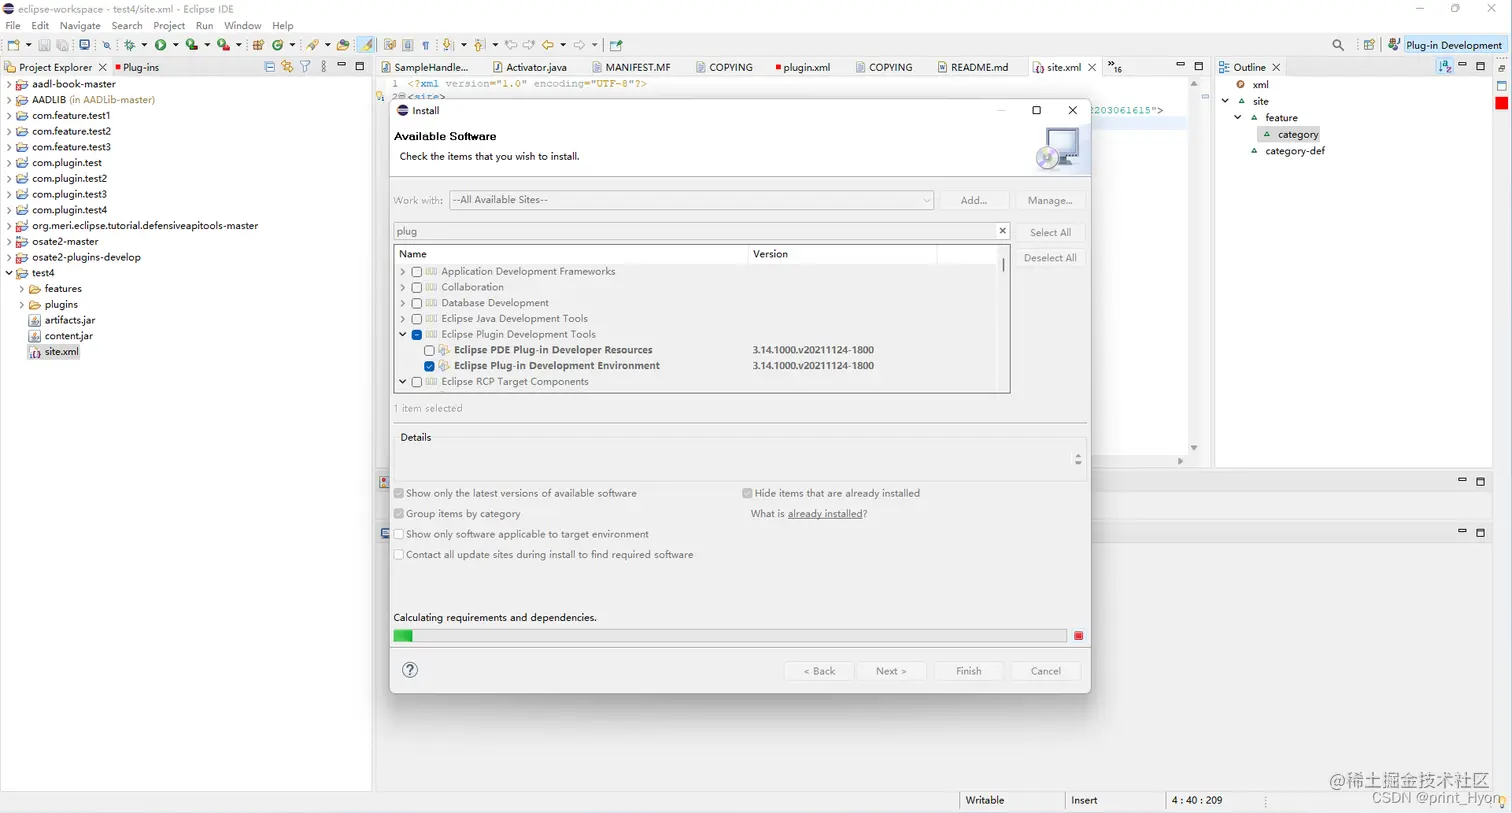Click the View Menu dots in Project Explorer
The height and width of the screenshot is (813, 1512).
pyautogui.click(x=323, y=67)
